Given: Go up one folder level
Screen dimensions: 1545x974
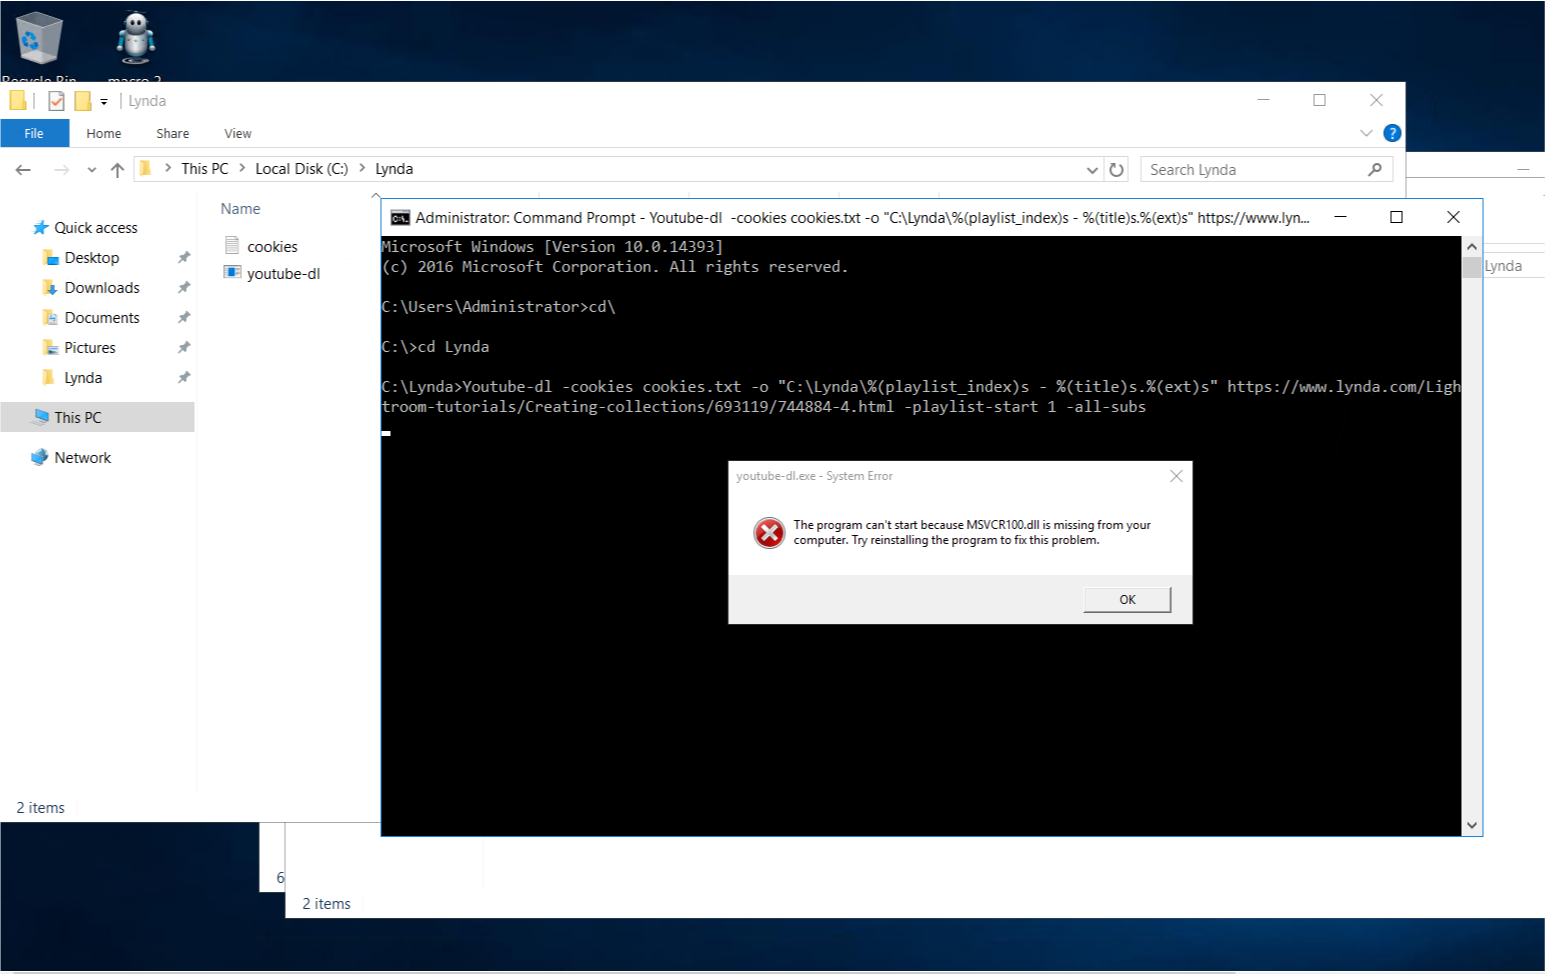Looking at the screenshot, I should [x=117, y=170].
